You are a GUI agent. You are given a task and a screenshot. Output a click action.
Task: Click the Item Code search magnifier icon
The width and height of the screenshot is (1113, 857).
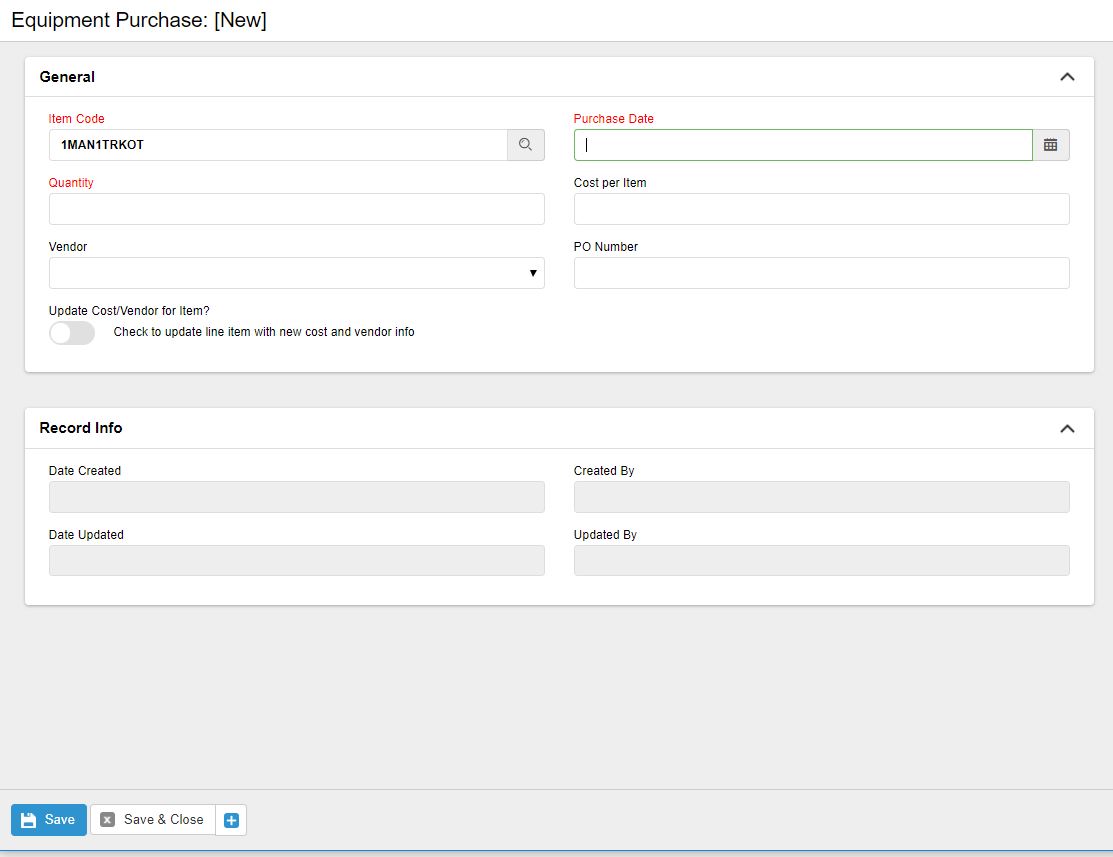(525, 145)
